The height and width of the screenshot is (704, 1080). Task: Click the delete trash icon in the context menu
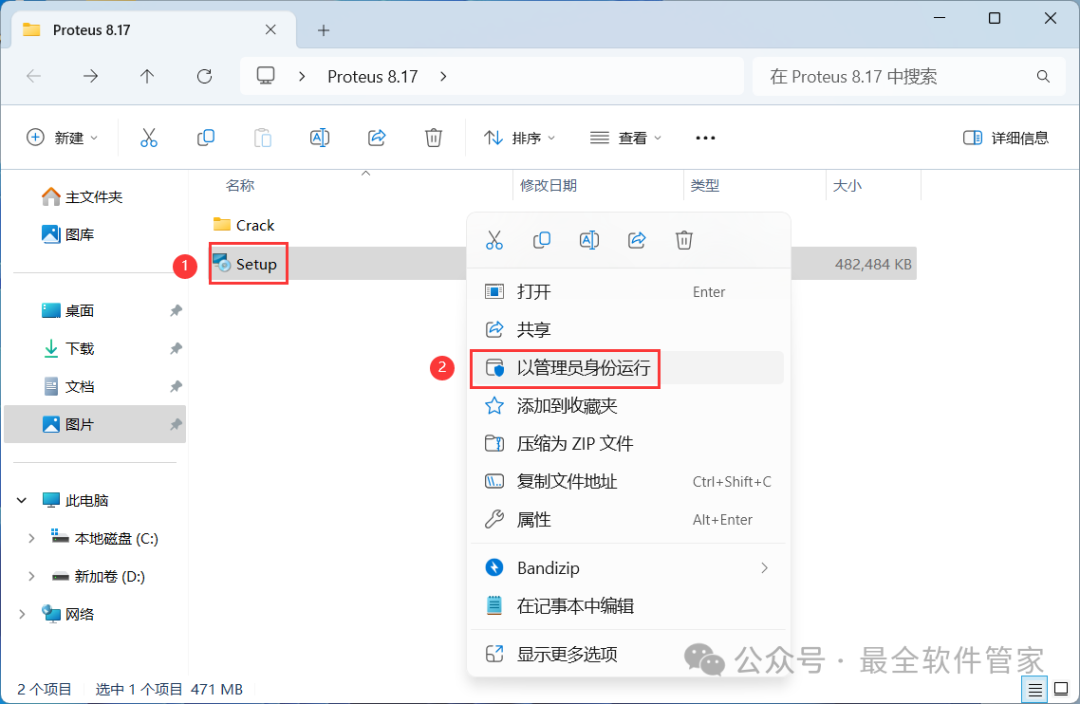[684, 240]
